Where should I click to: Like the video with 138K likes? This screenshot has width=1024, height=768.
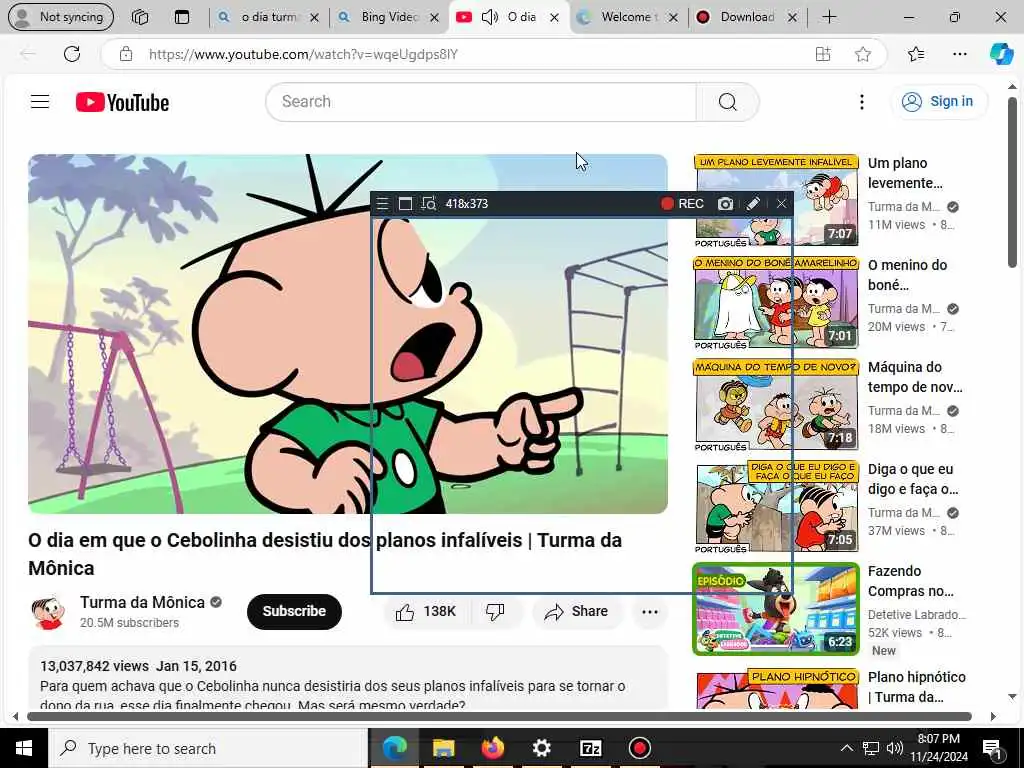tap(426, 612)
